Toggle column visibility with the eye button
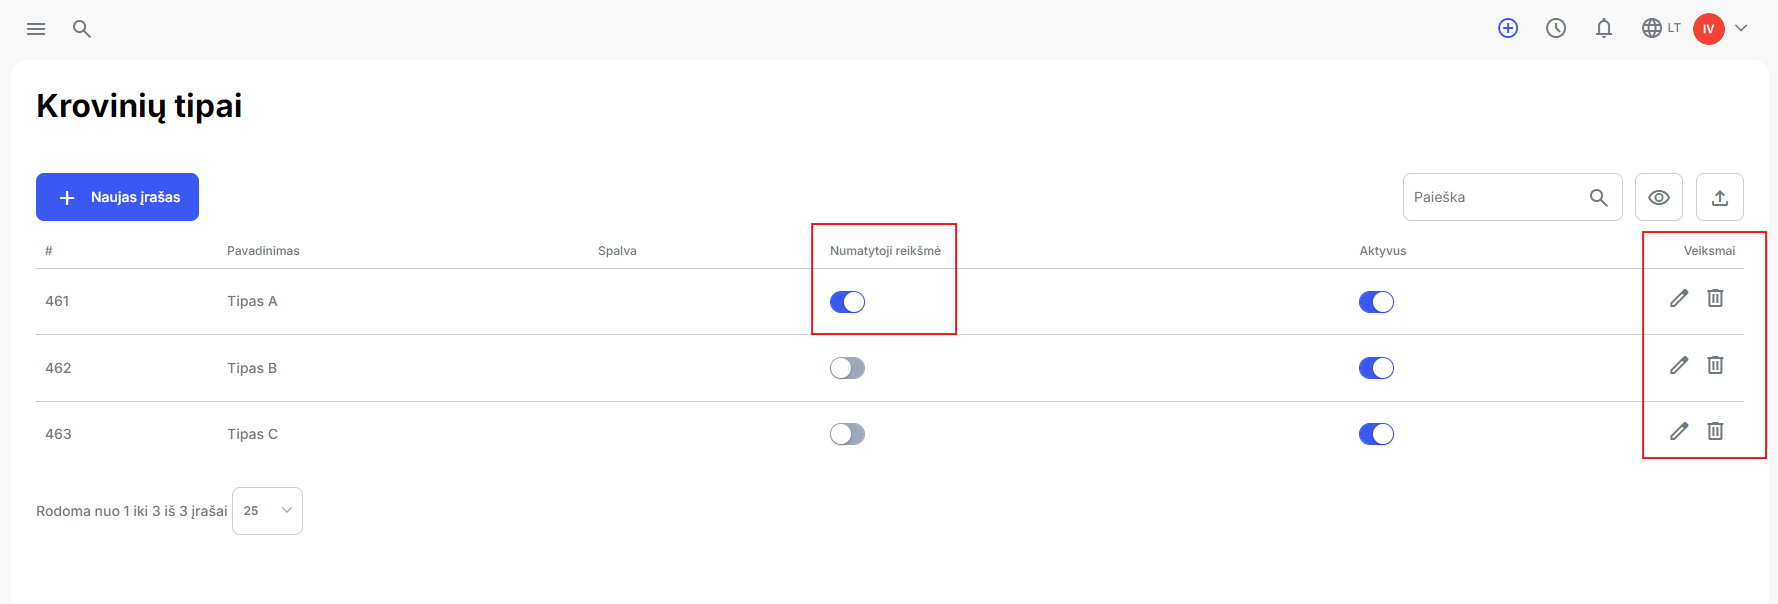Viewport: 1778px width, 604px height. tap(1659, 197)
